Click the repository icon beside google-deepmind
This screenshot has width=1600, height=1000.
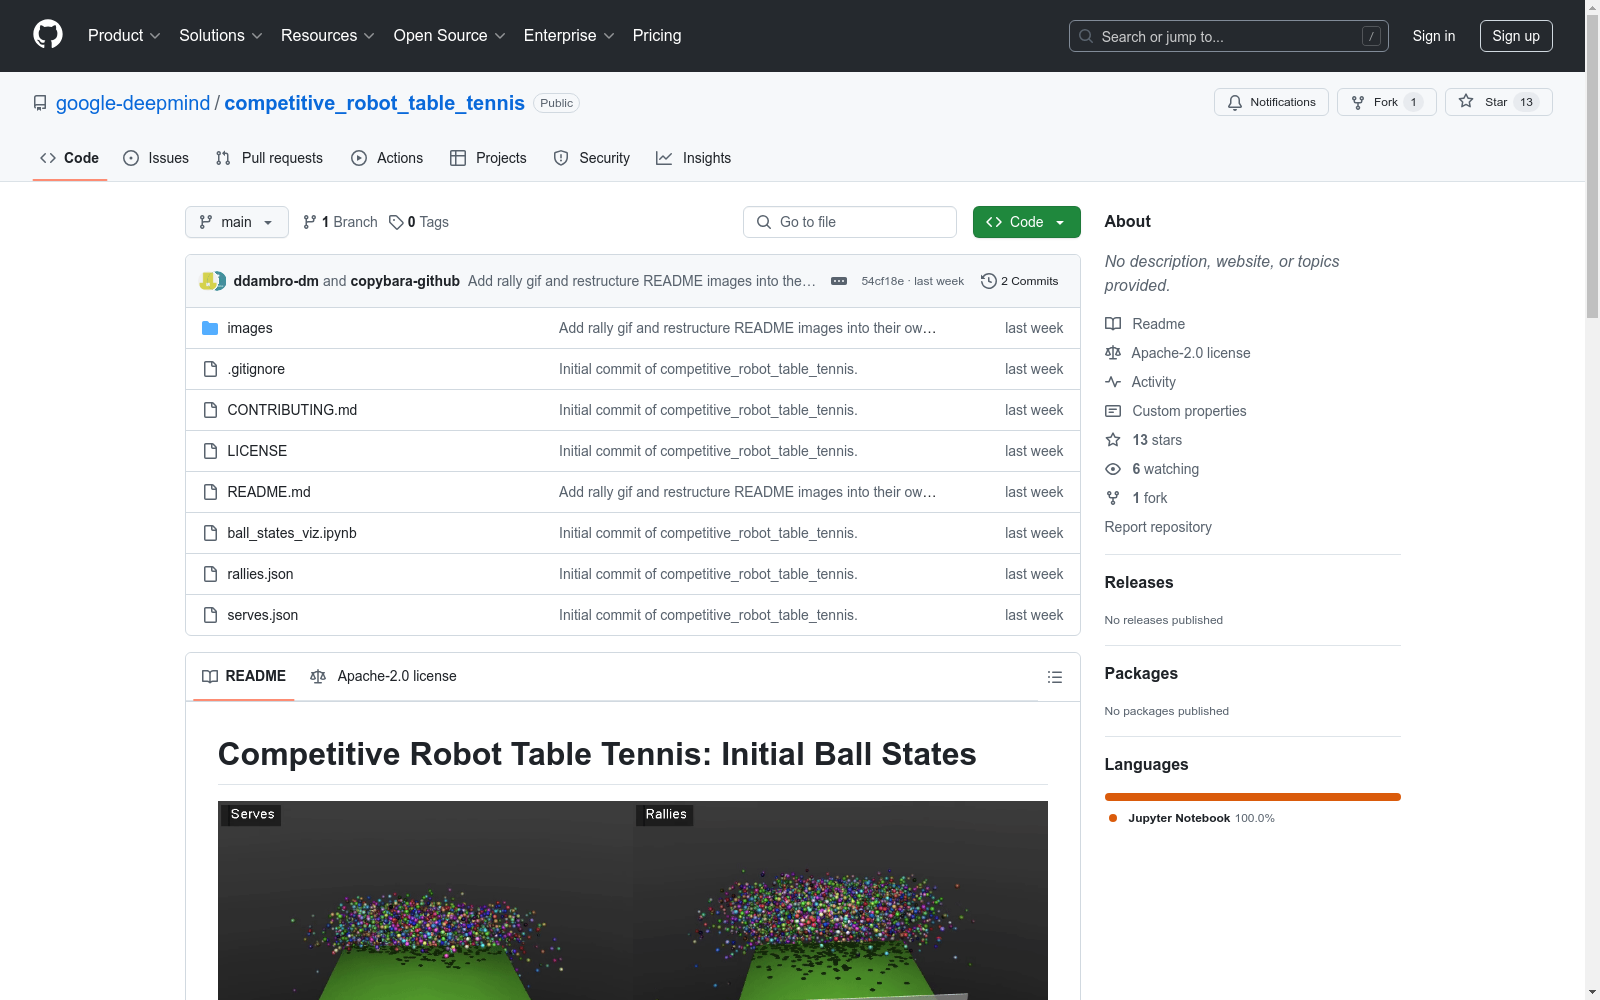[x=40, y=103]
